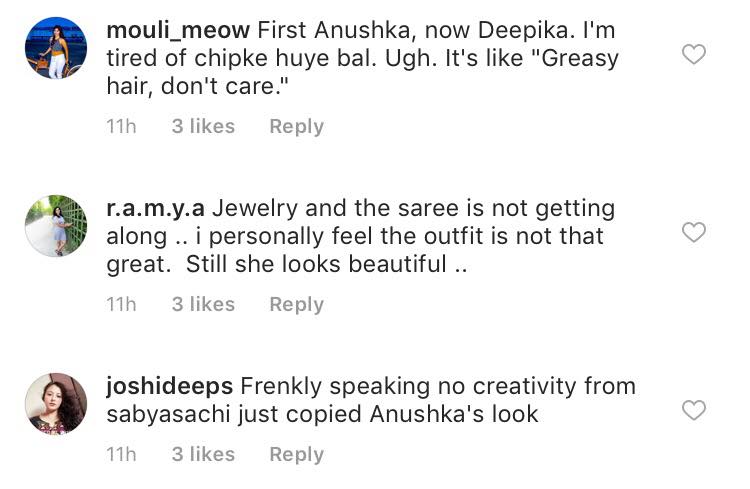View joshideeps' profile picture
The width and height of the screenshot is (750, 489).
pyautogui.click(x=56, y=404)
